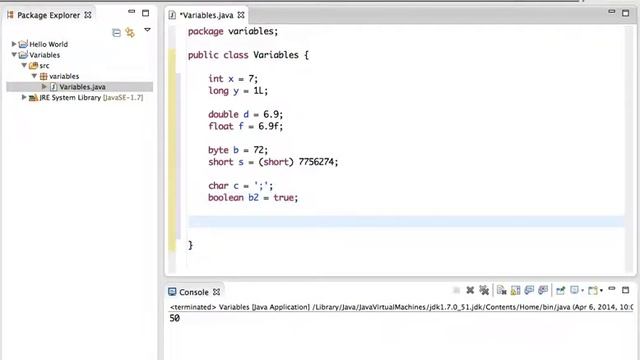Click the line 'package variables;'
This screenshot has height=360, width=640.
pos(233,31)
